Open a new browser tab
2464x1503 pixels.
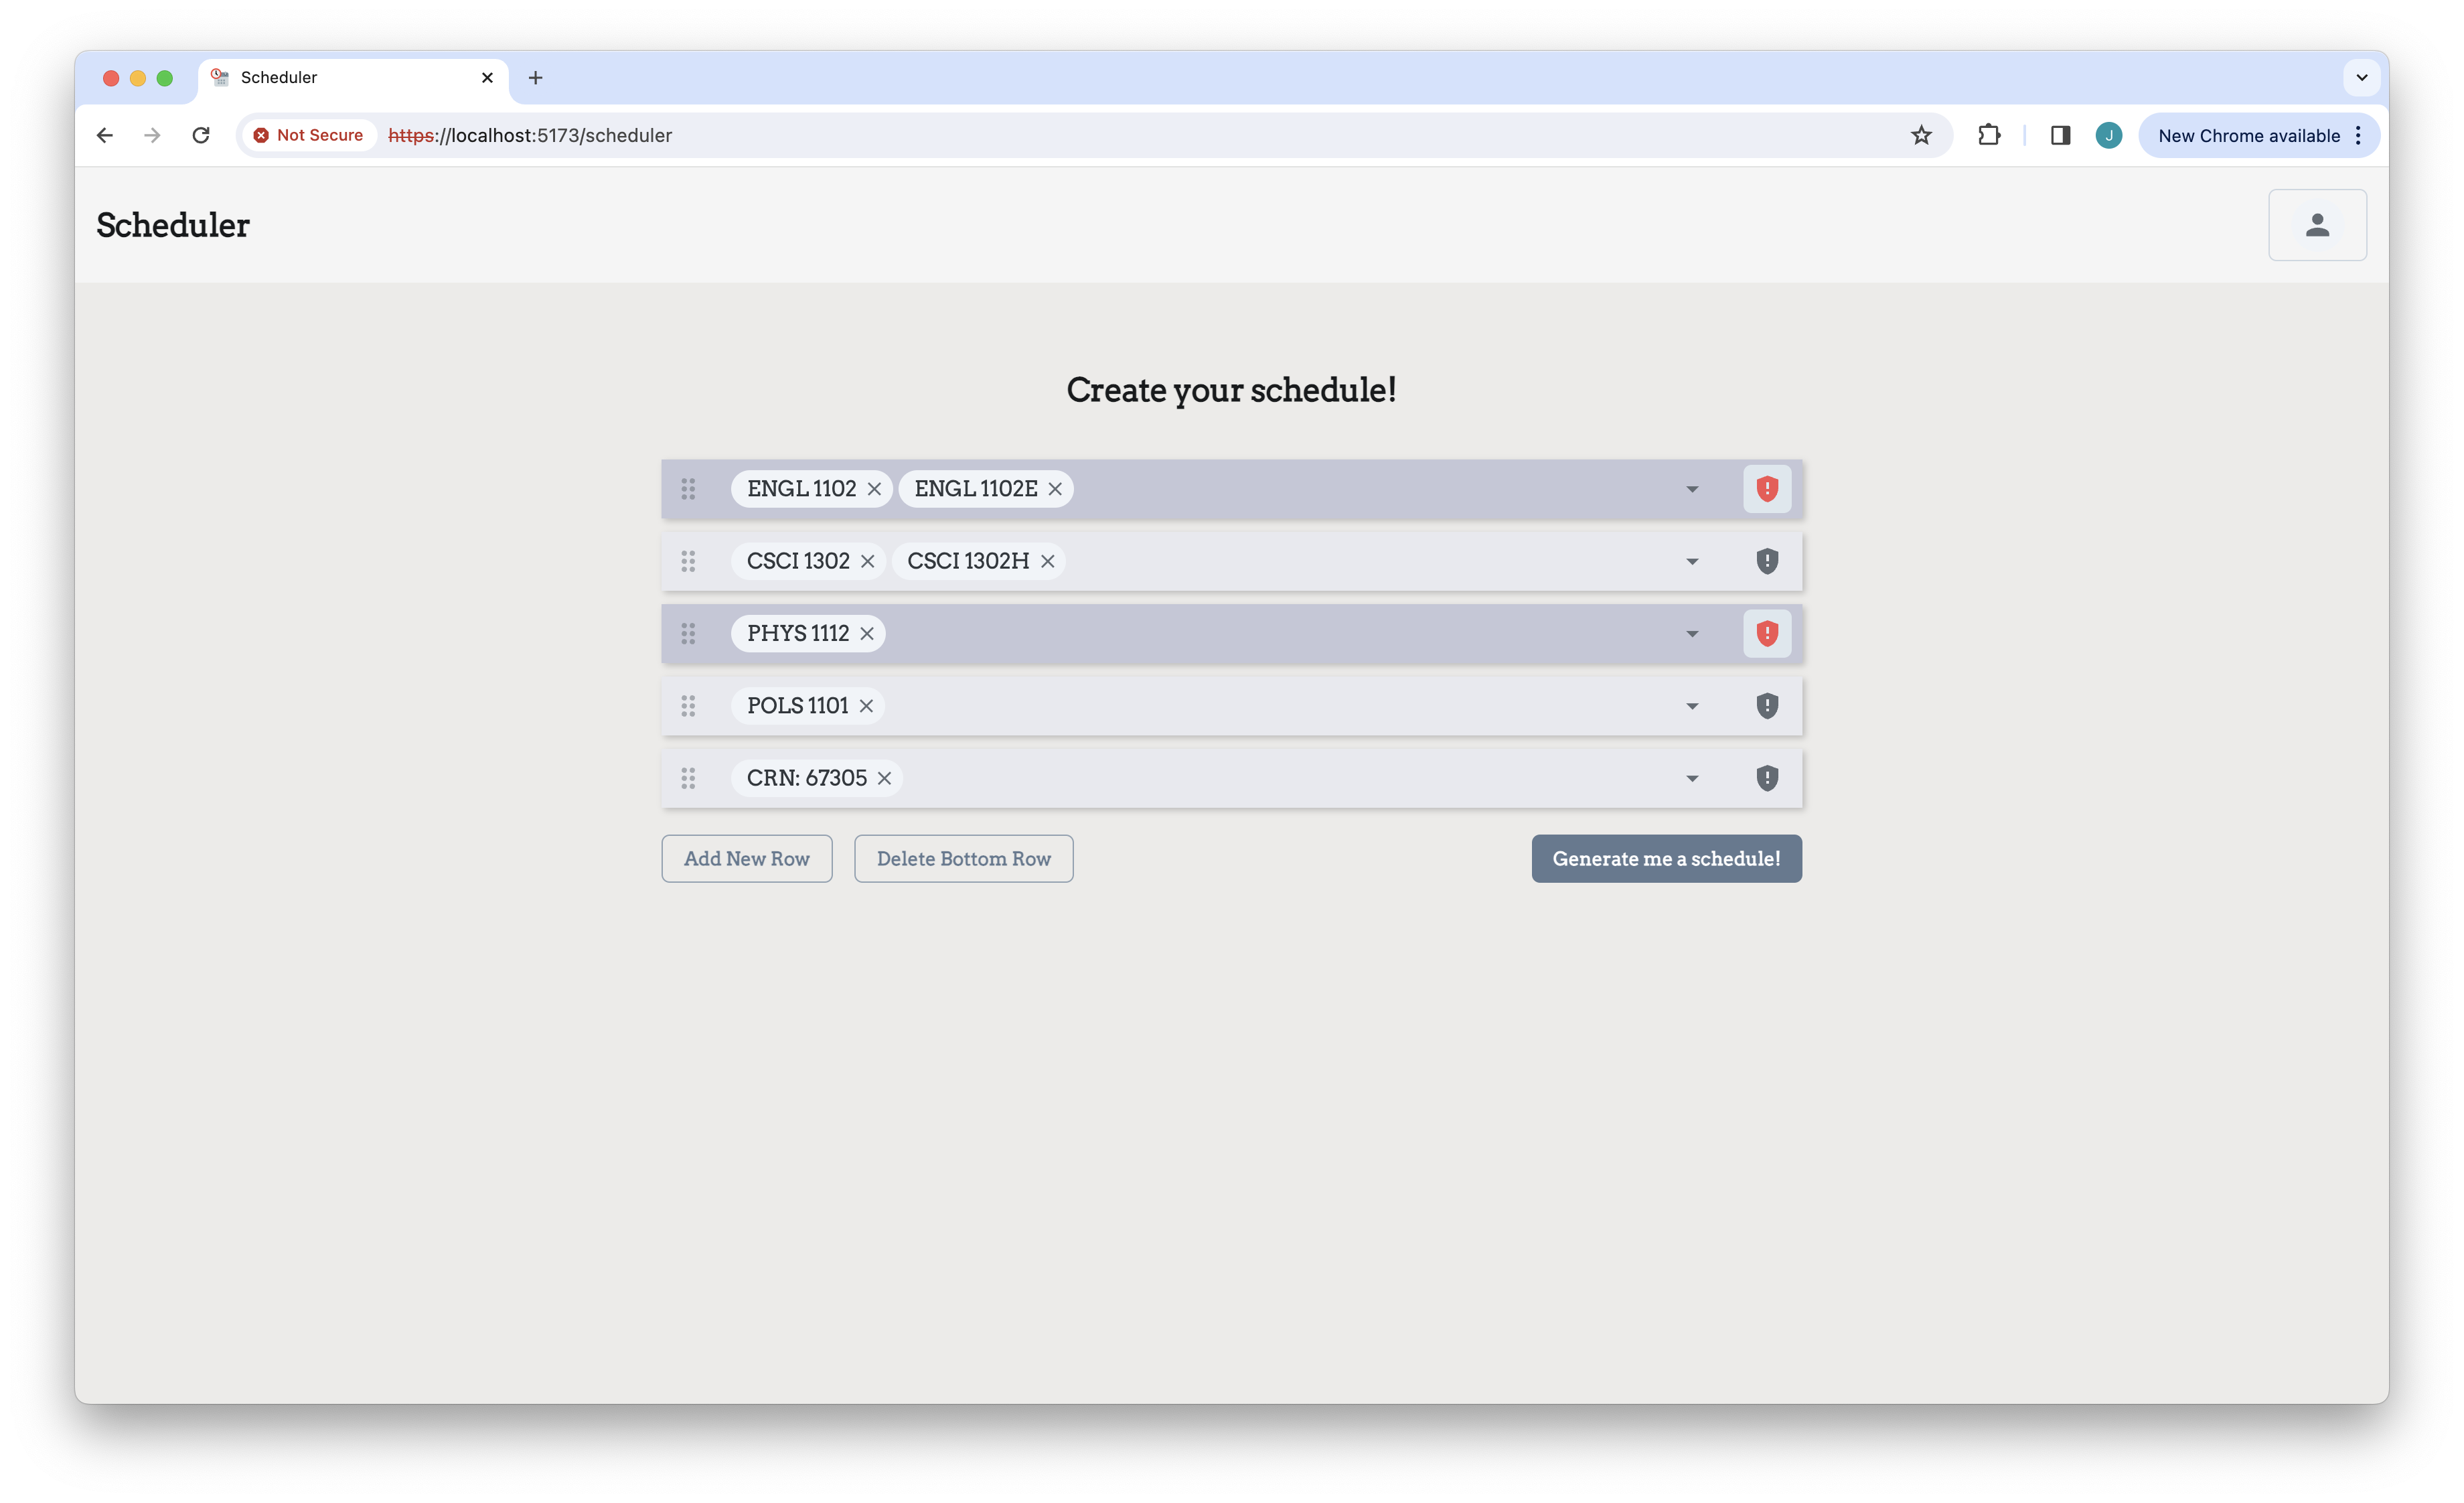[x=535, y=78]
